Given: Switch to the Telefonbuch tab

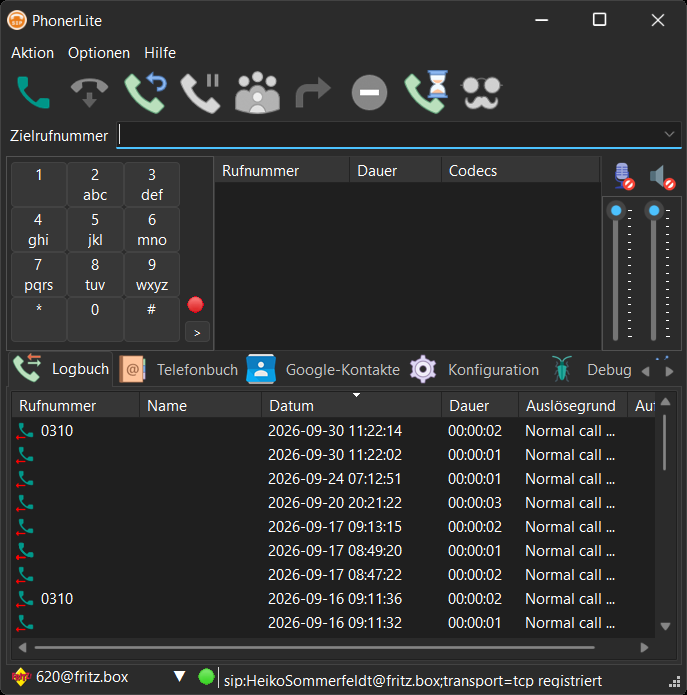Looking at the screenshot, I should point(179,369).
